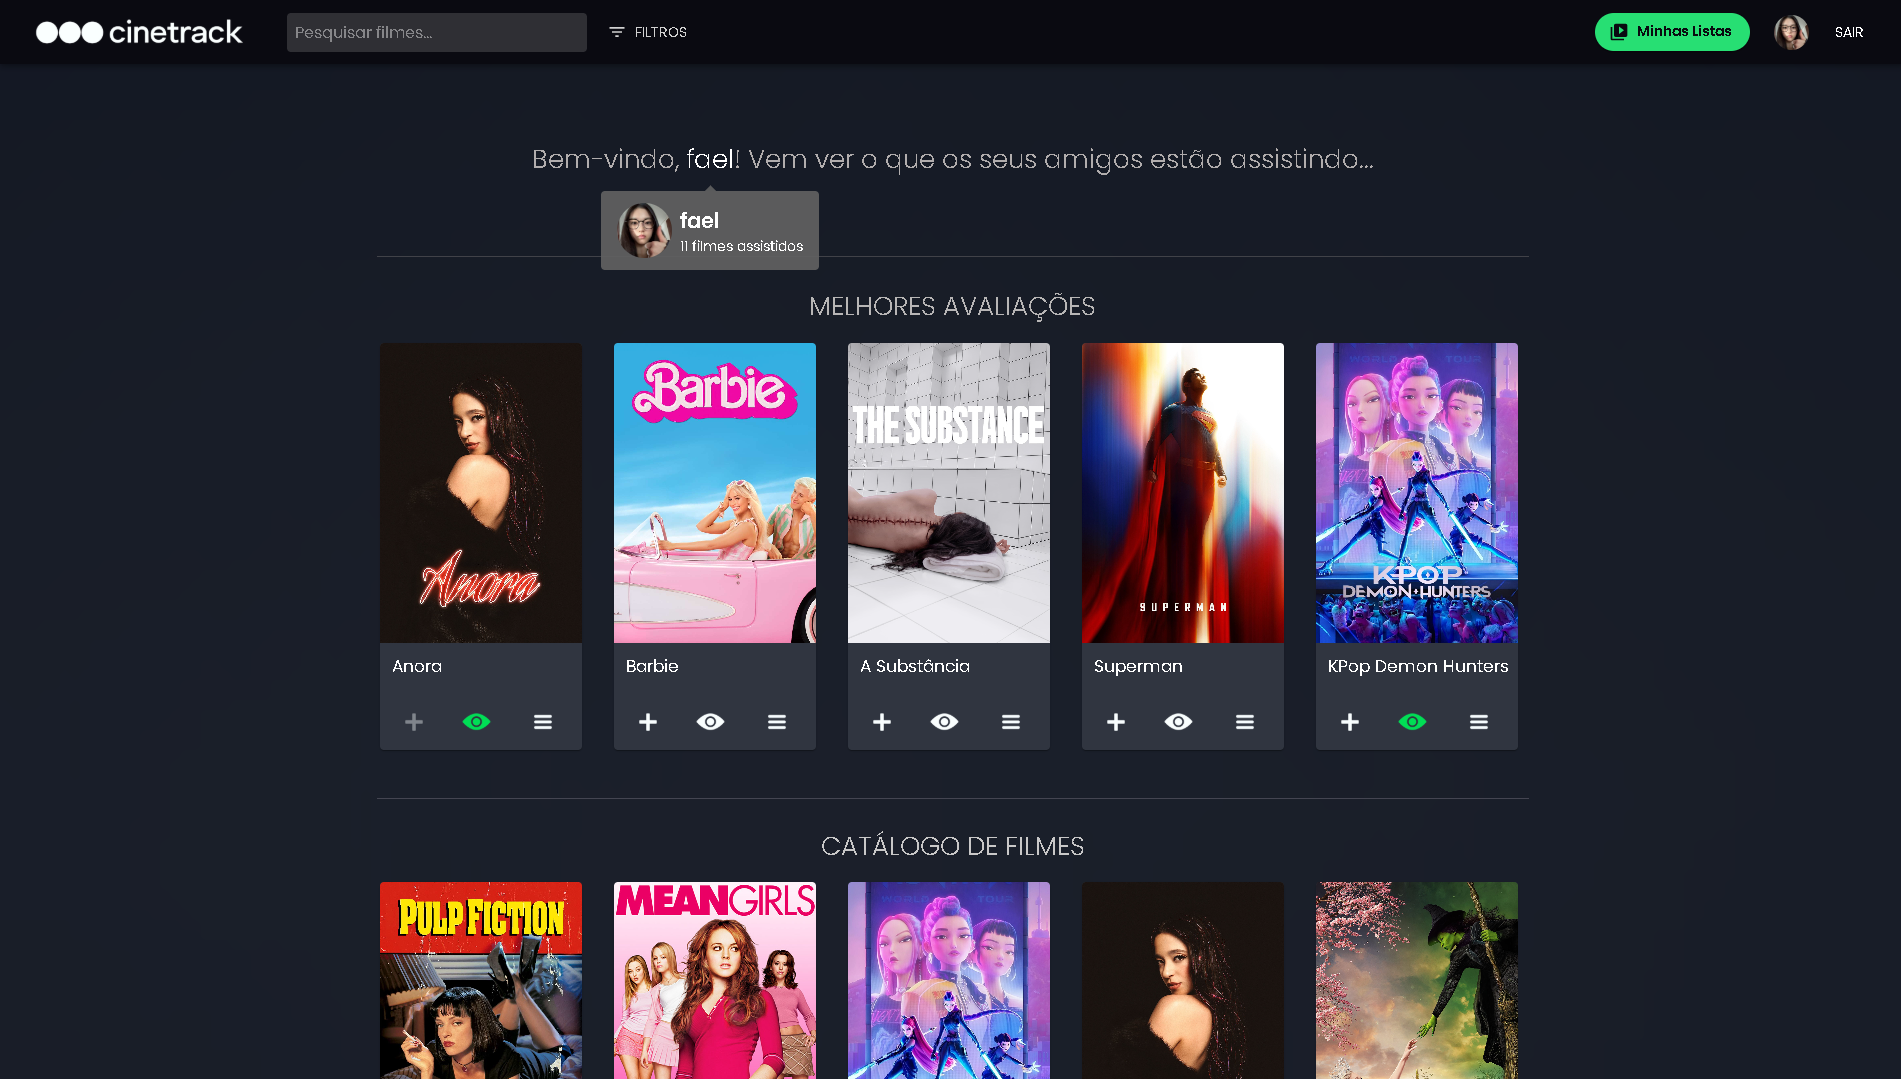Image resolution: width=1901 pixels, height=1079 pixels.
Task: Log out with the SAIR link
Action: pyautogui.click(x=1849, y=32)
